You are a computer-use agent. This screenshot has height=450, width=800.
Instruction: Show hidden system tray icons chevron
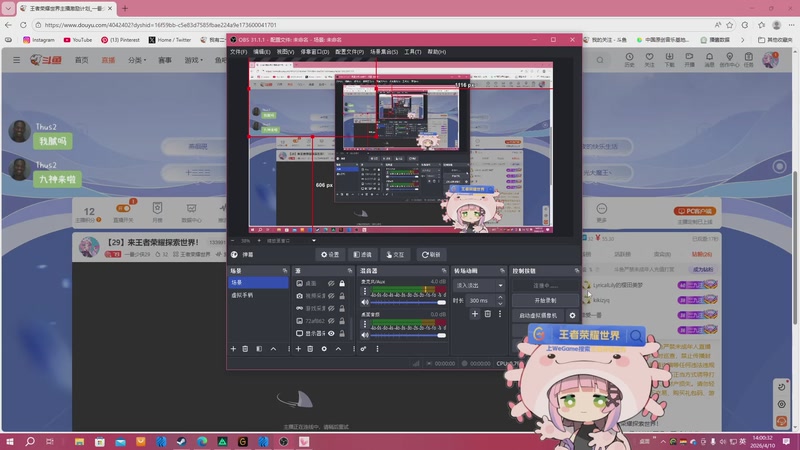tap(663, 441)
